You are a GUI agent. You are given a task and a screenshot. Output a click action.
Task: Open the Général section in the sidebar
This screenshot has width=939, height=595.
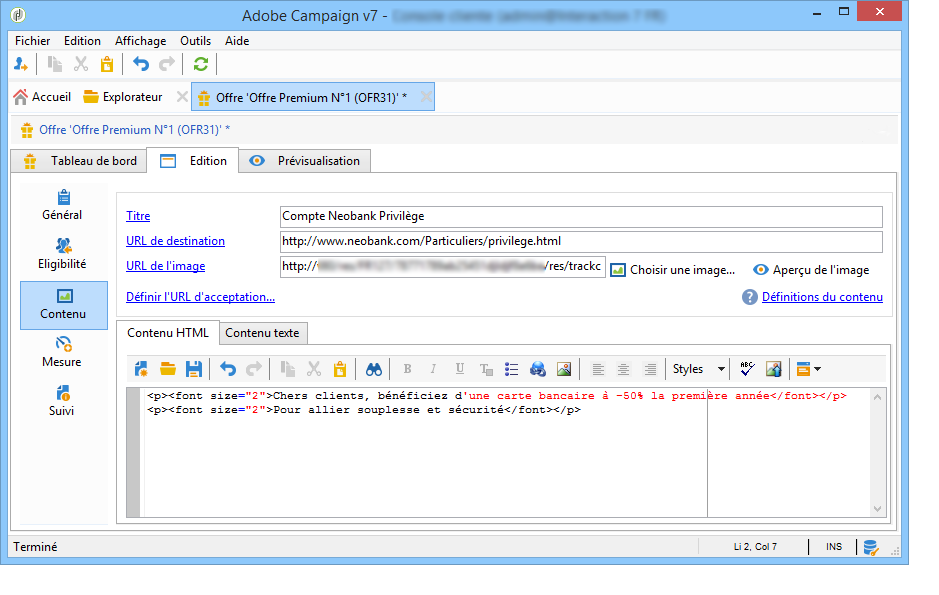[63, 205]
